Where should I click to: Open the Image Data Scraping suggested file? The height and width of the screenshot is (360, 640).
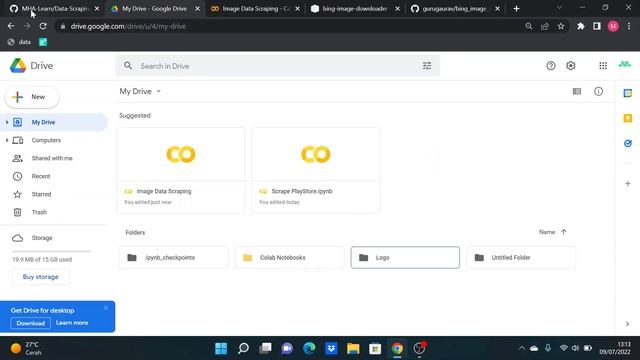point(181,170)
